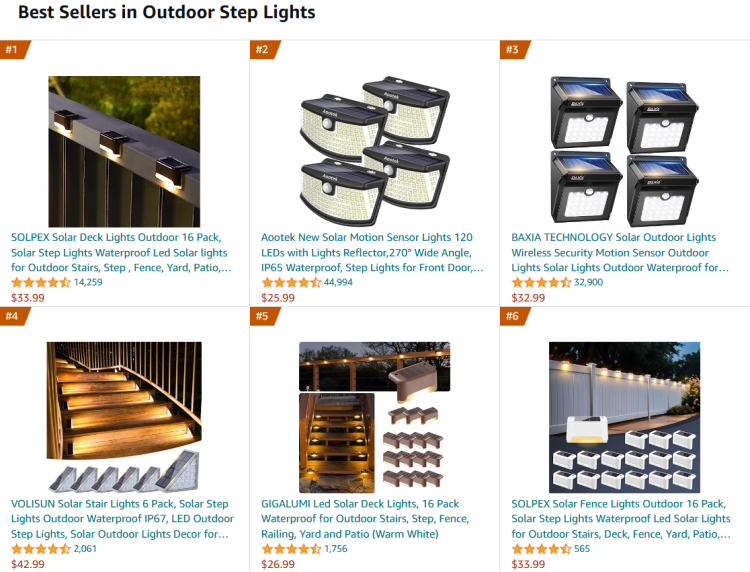The width and height of the screenshot is (750, 572).
Task: Click the star rating beside 565 reviews
Action: [x=541, y=549]
